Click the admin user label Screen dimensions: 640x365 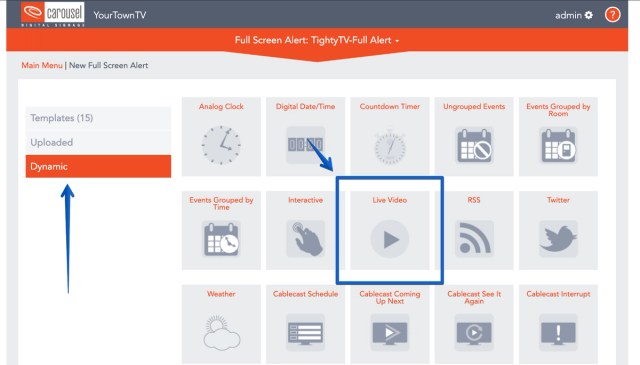click(568, 15)
